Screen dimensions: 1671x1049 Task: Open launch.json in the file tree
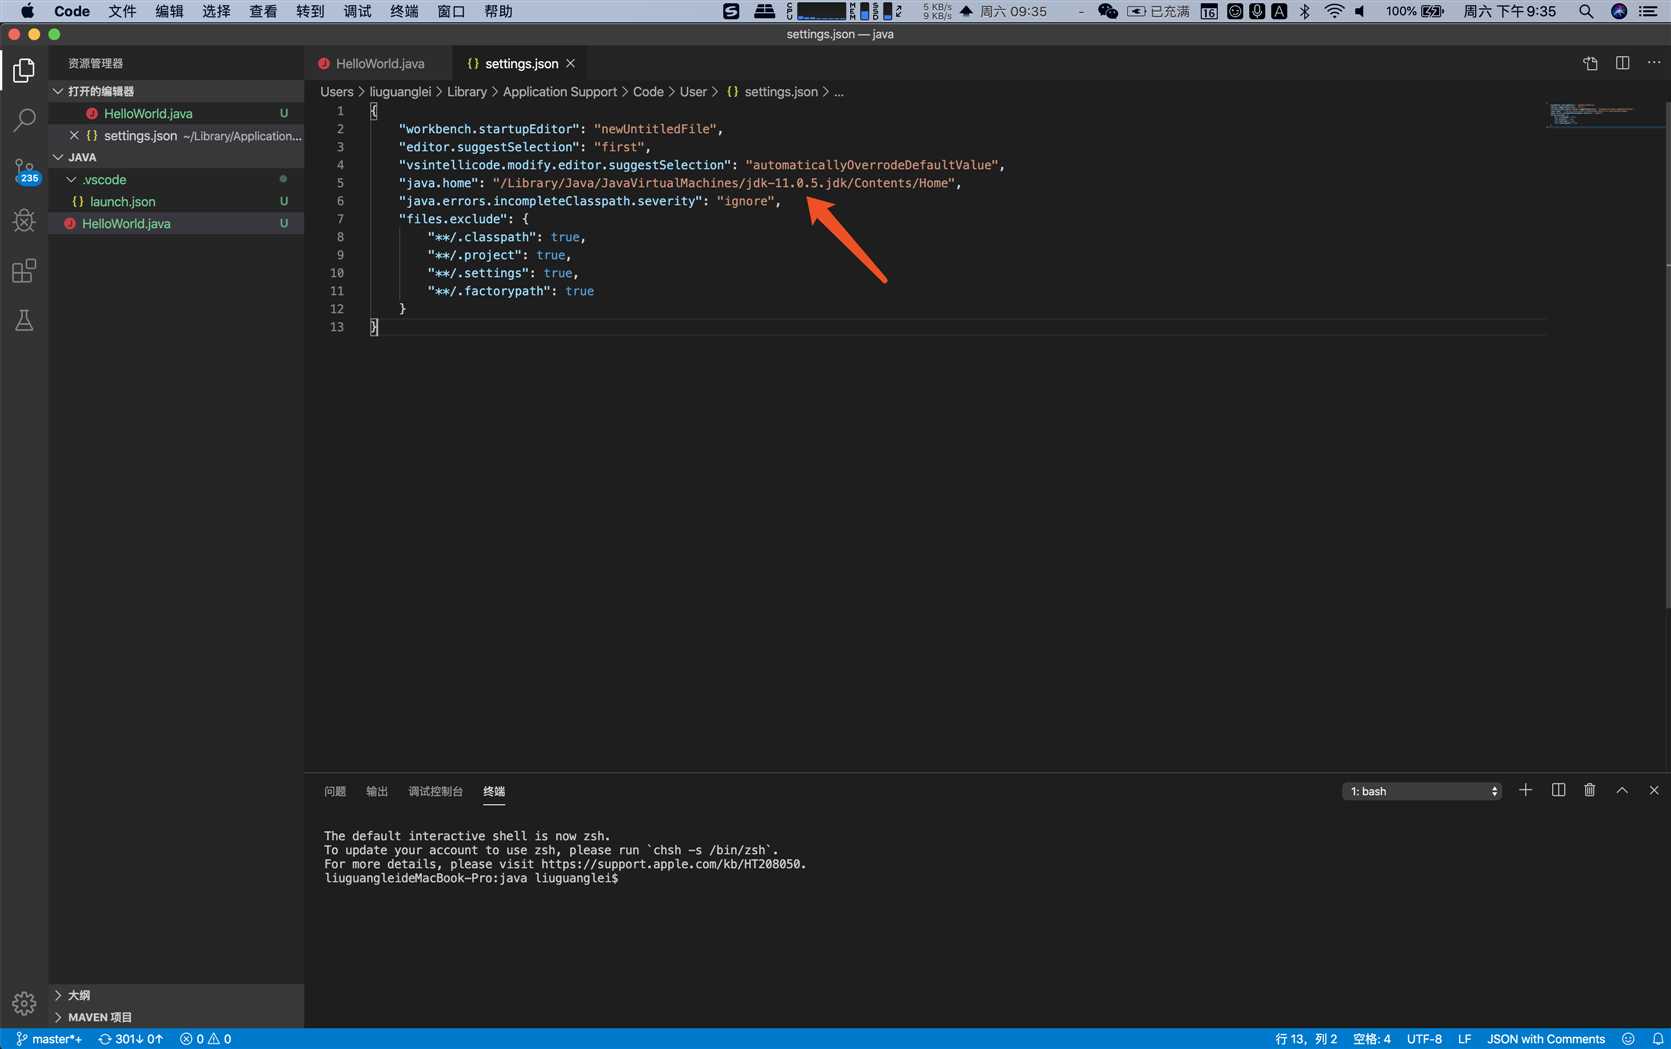click(x=176, y=201)
